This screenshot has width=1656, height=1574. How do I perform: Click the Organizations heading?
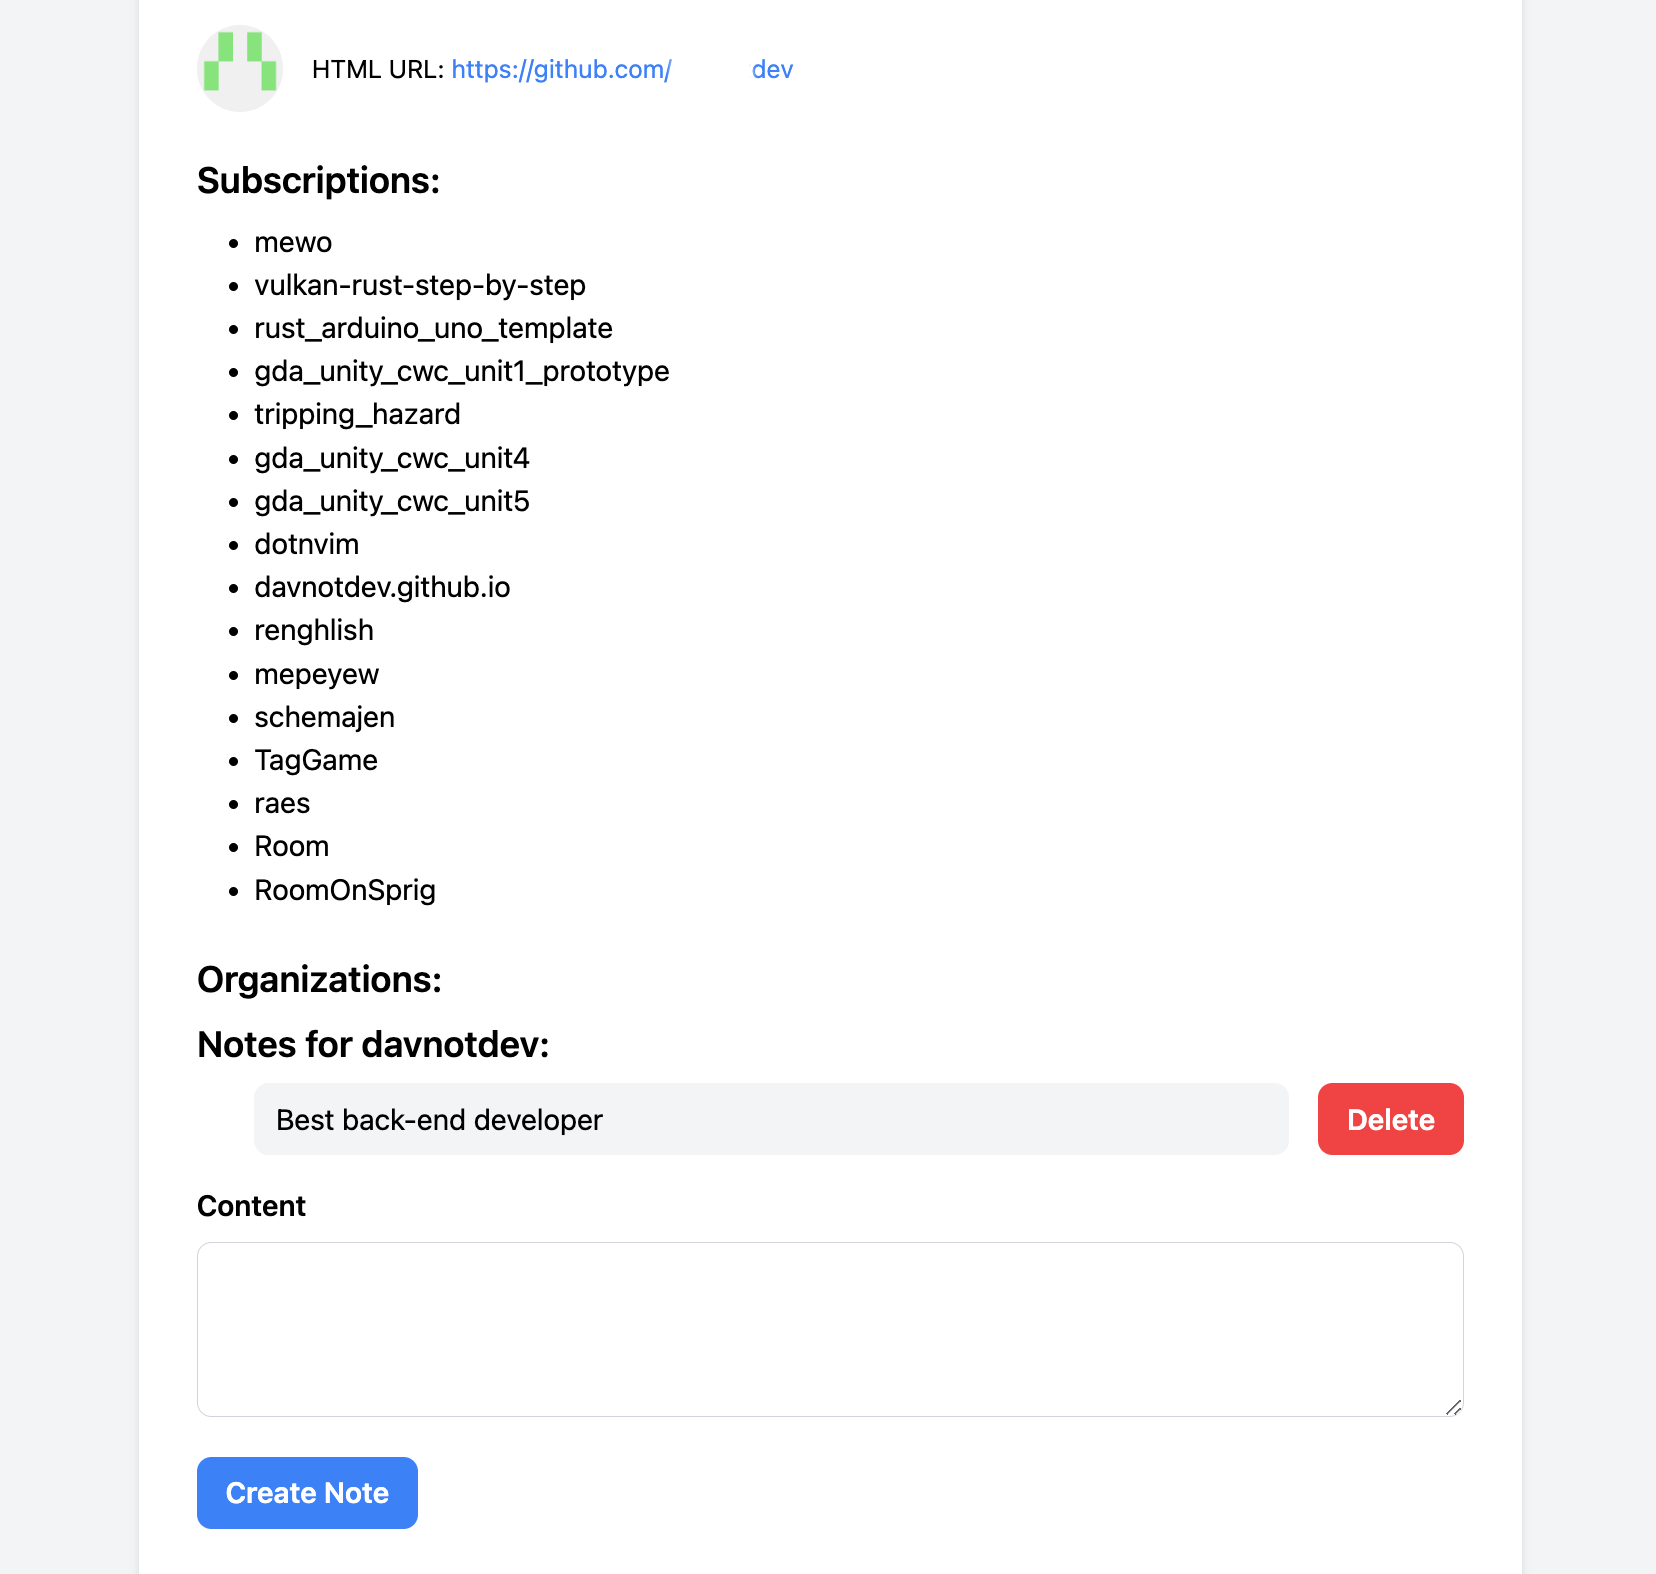point(319,980)
